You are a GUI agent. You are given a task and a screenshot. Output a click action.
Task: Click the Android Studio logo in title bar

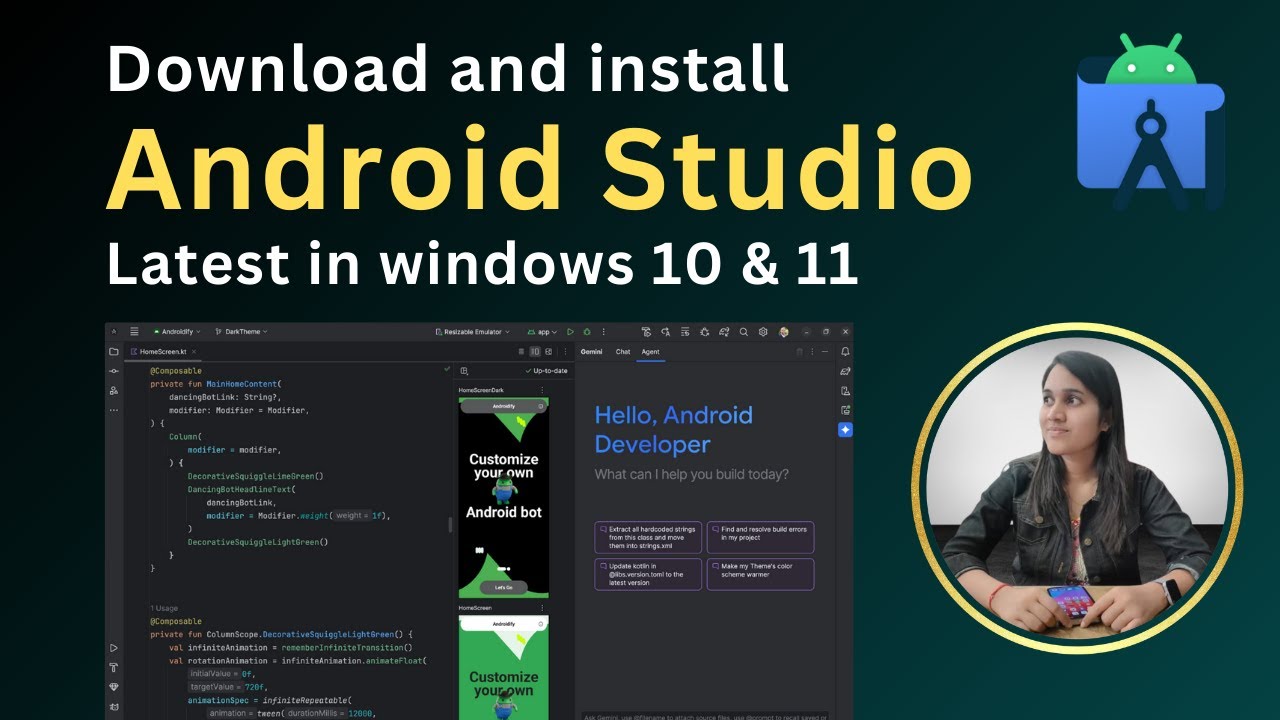114,332
